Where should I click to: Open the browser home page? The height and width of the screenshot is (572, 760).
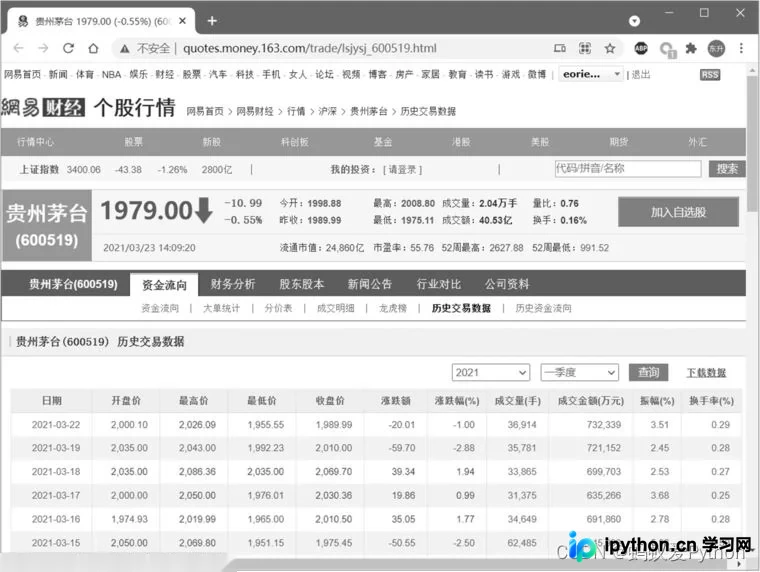click(x=93, y=48)
